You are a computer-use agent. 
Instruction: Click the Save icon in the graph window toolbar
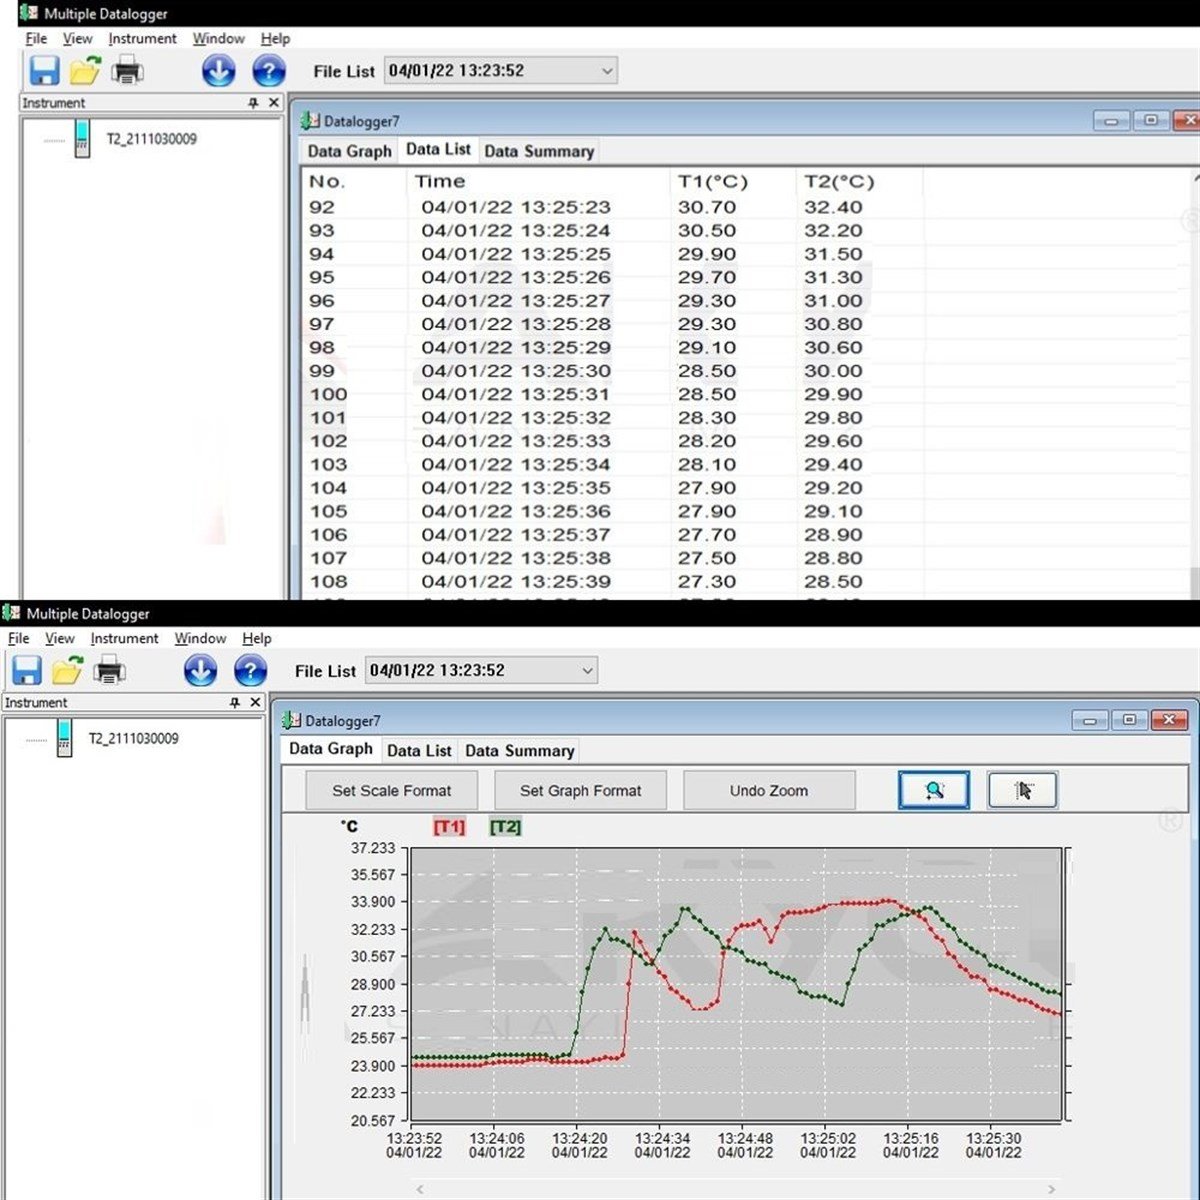point(26,670)
